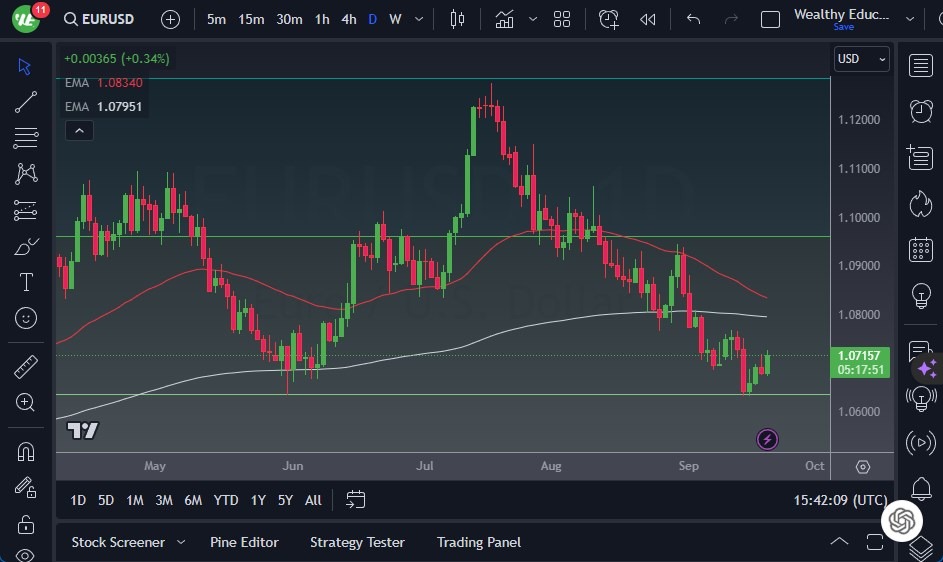This screenshot has height=562, width=943.
Task: Activate the Measure ruler tool
Action: coord(26,367)
